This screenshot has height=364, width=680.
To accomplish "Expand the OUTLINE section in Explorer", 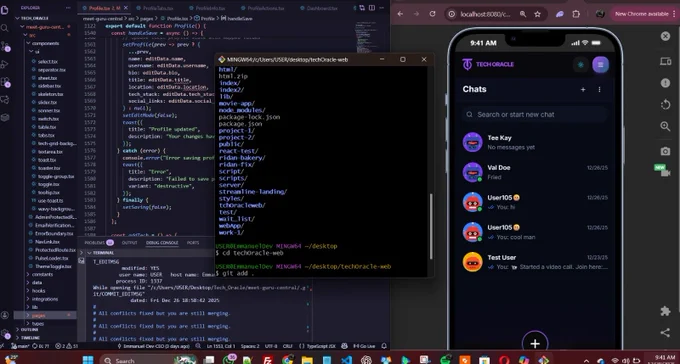I will coord(28,330).
